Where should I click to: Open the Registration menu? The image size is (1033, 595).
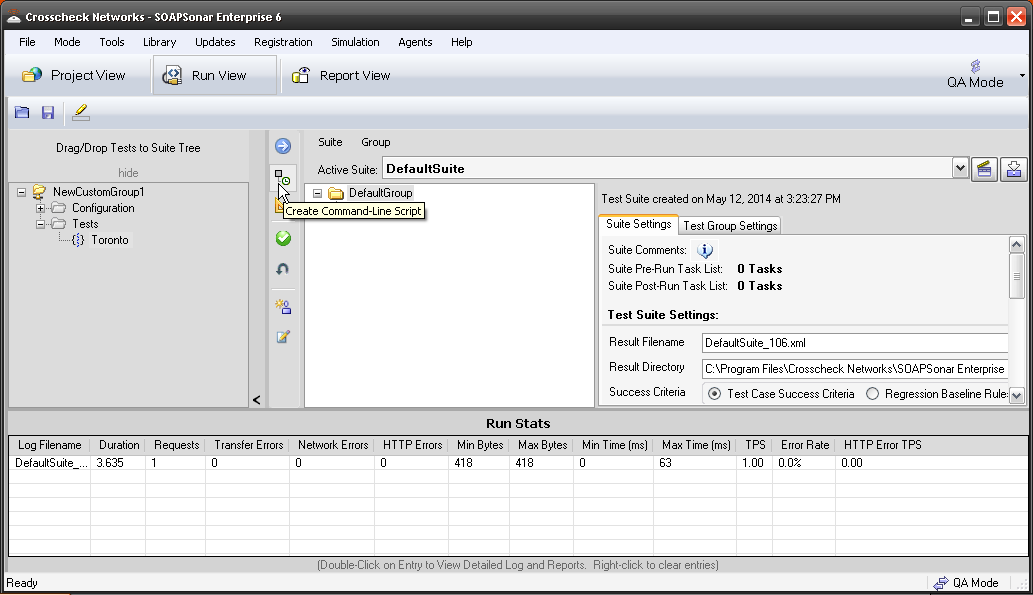(x=283, y=42)
